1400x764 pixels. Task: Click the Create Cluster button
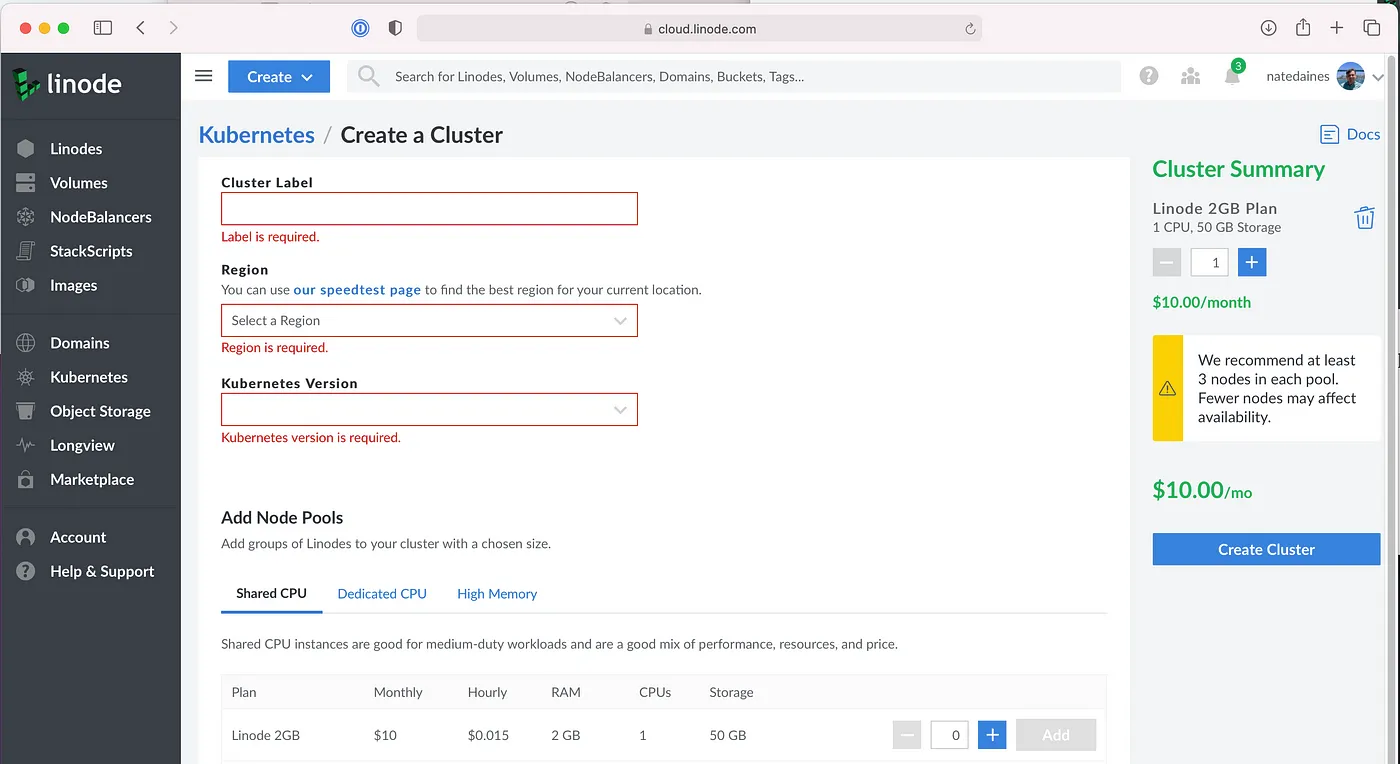(x=1266, y=549)
